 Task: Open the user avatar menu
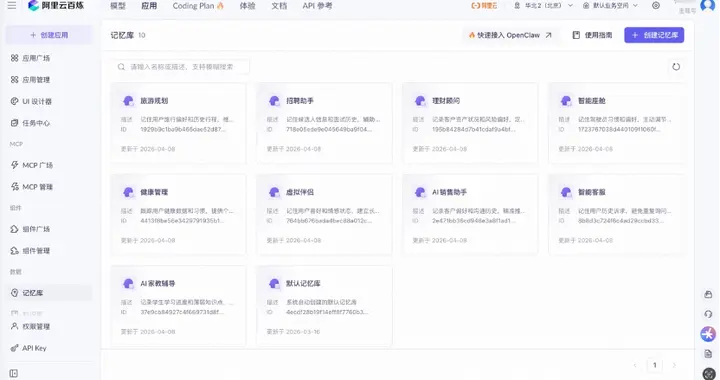click(708, 5)
